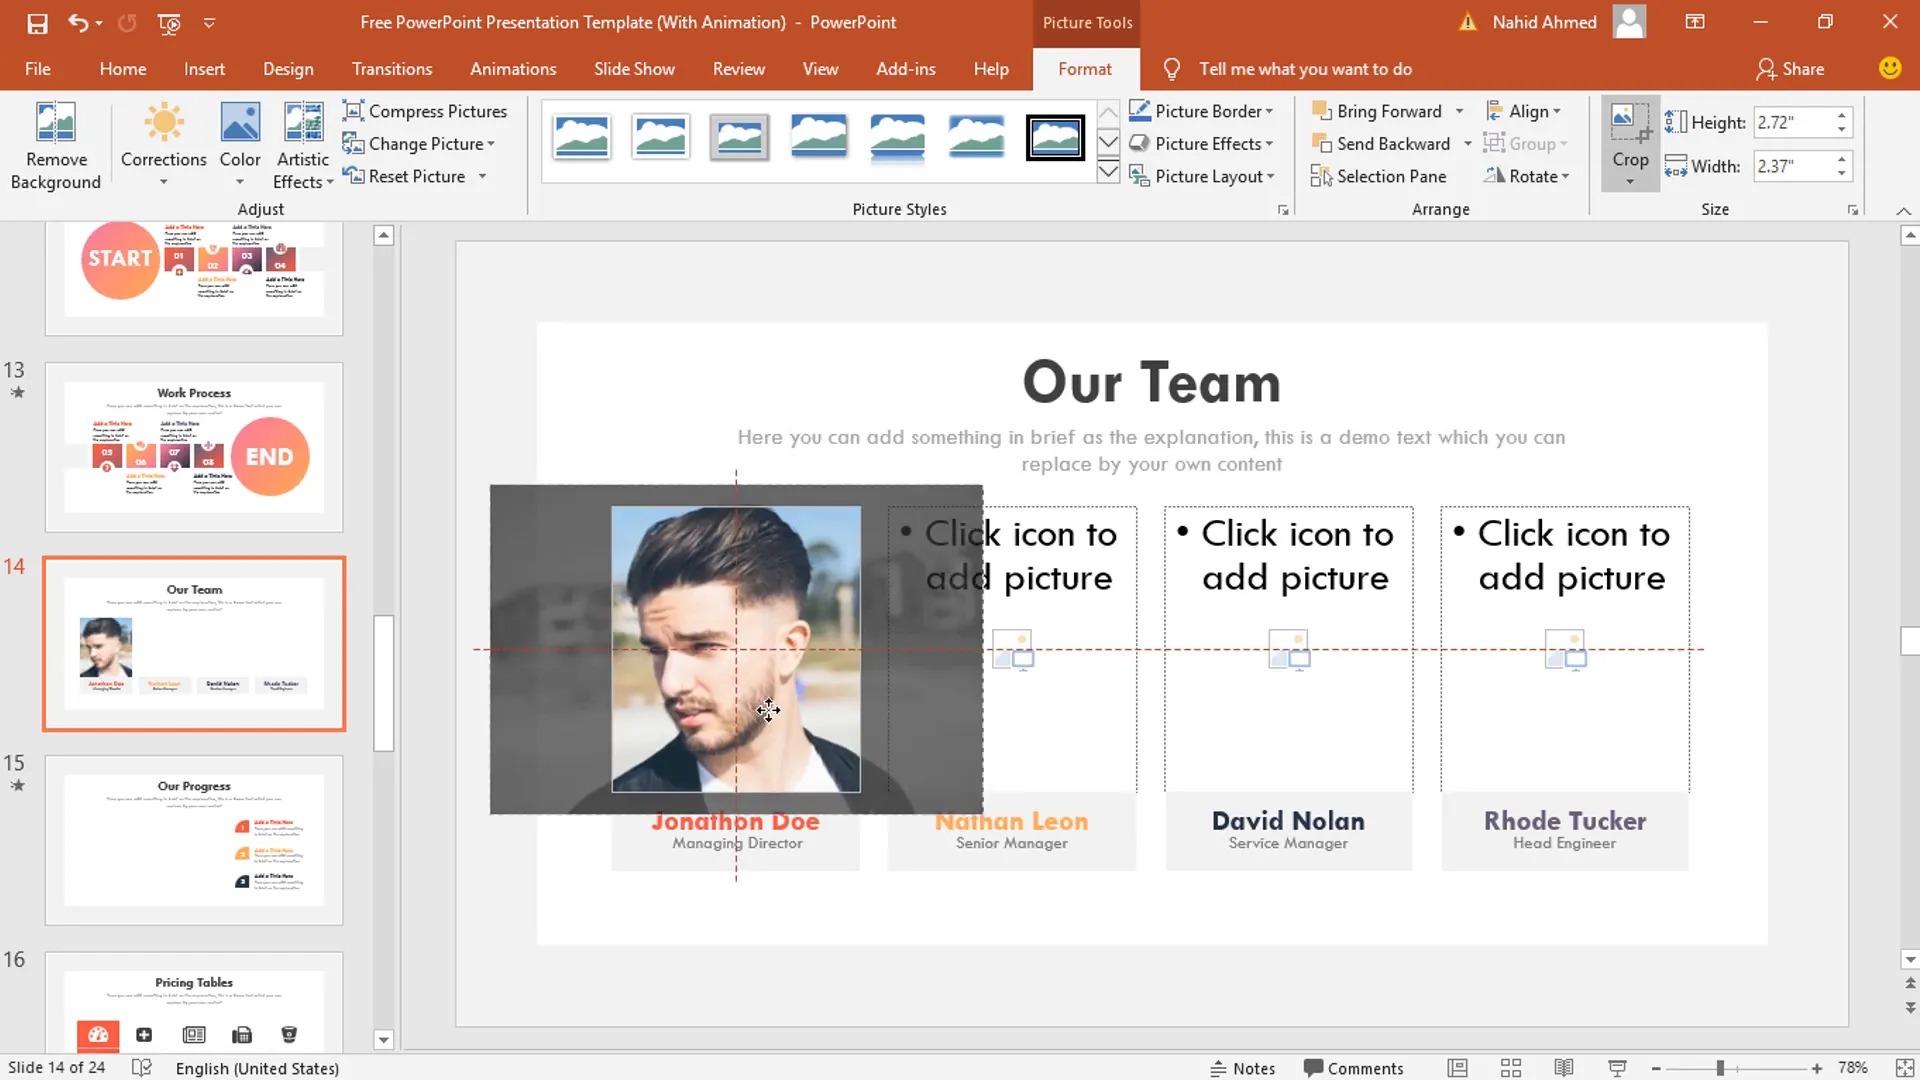Click Reset Picture
This screenshot has height=1080, width=1920.
tap(405, 176)
